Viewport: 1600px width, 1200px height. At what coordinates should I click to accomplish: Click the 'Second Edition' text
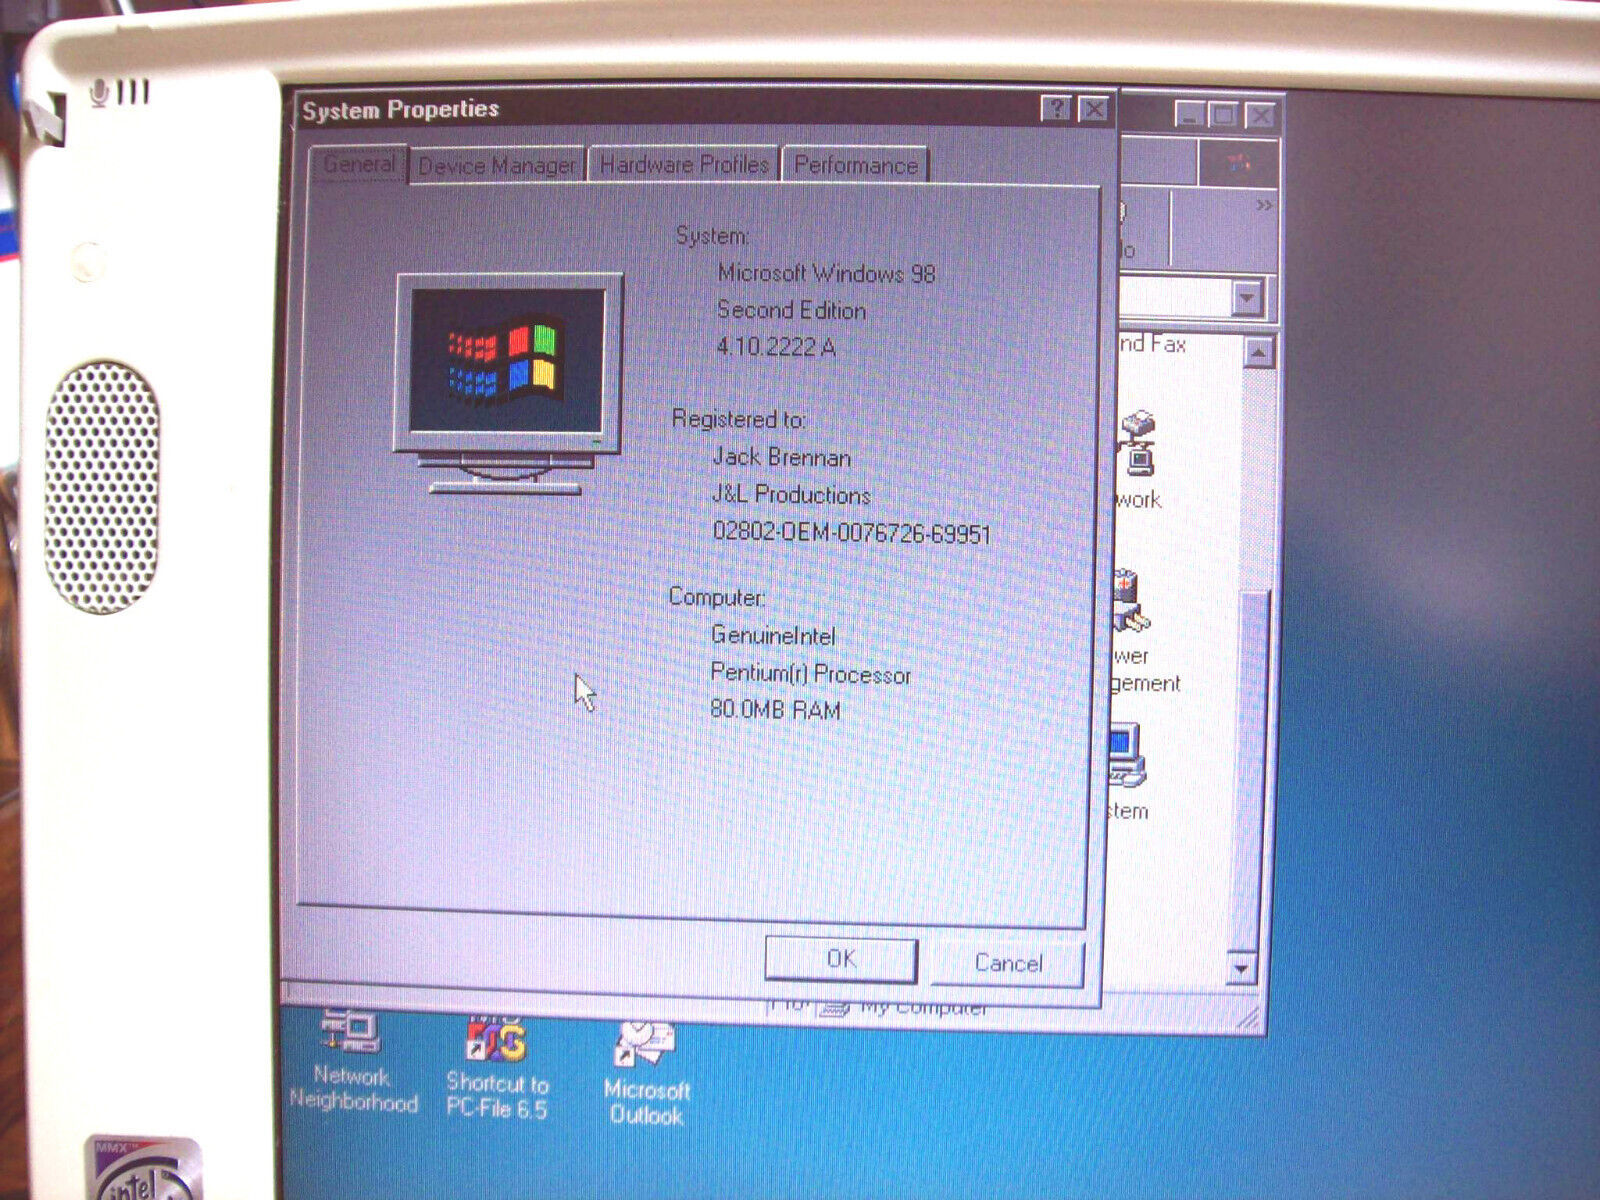coord(791,310)
